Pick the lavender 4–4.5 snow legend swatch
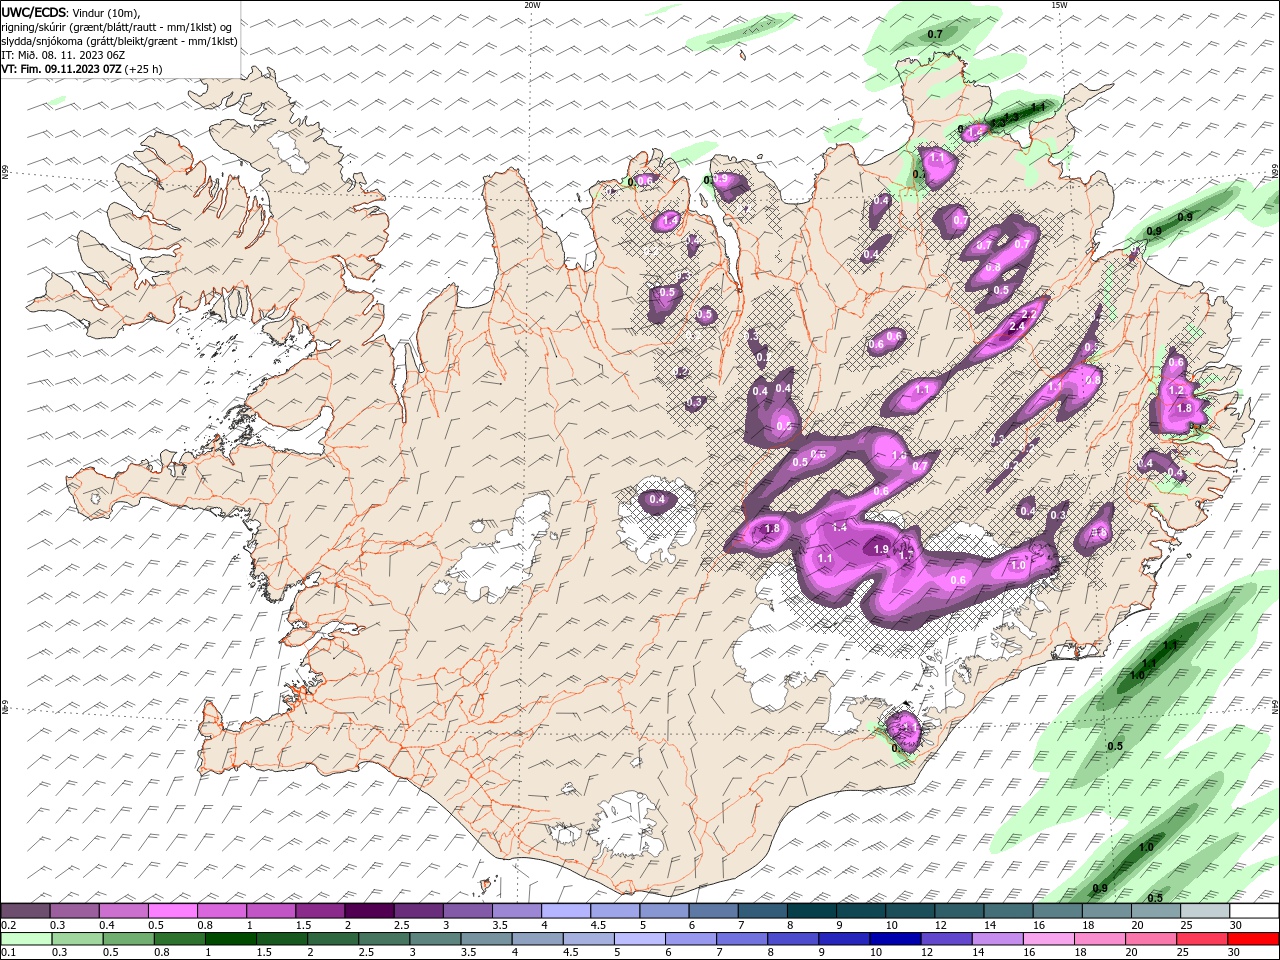Viewport: 1280px width, 960px height. pyautogui.click(x=565, y=911)
